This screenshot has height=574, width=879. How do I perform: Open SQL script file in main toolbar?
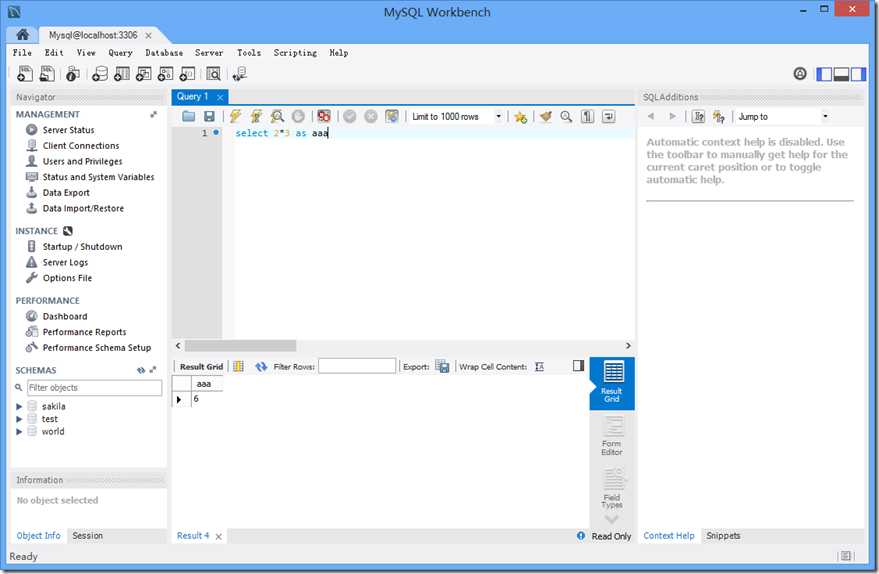pos(48,73)
